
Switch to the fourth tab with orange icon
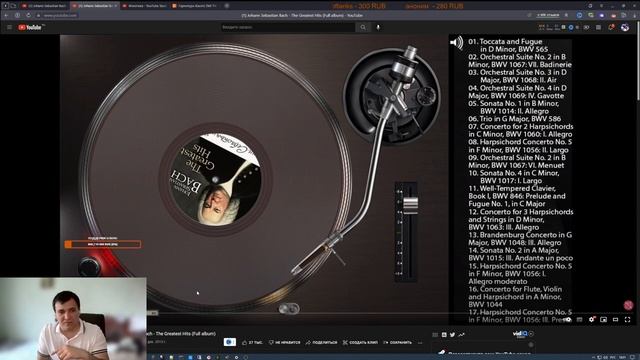tap(194, 6)
